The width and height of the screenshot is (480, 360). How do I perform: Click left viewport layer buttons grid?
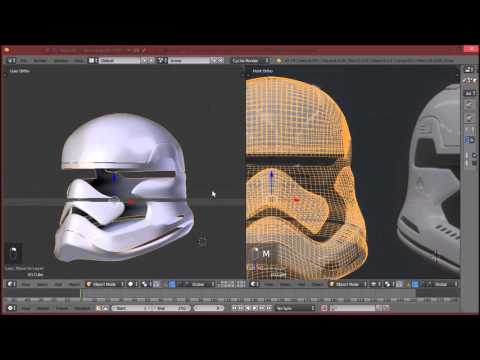(231, 284)
